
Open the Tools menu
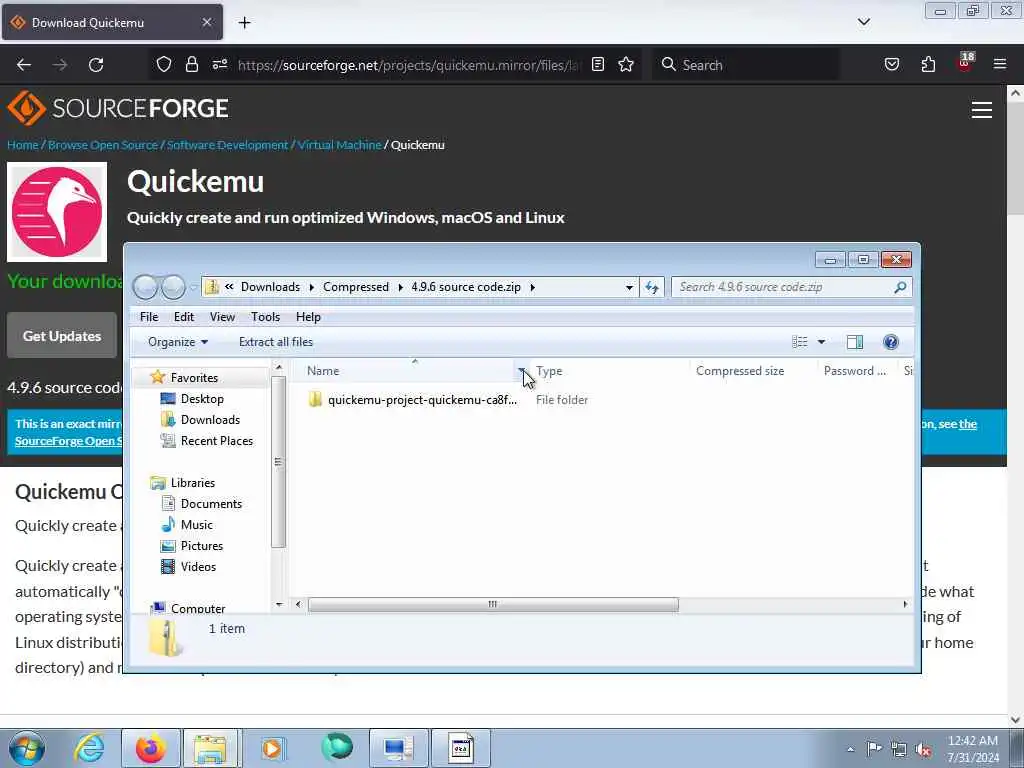coord(265,317)
